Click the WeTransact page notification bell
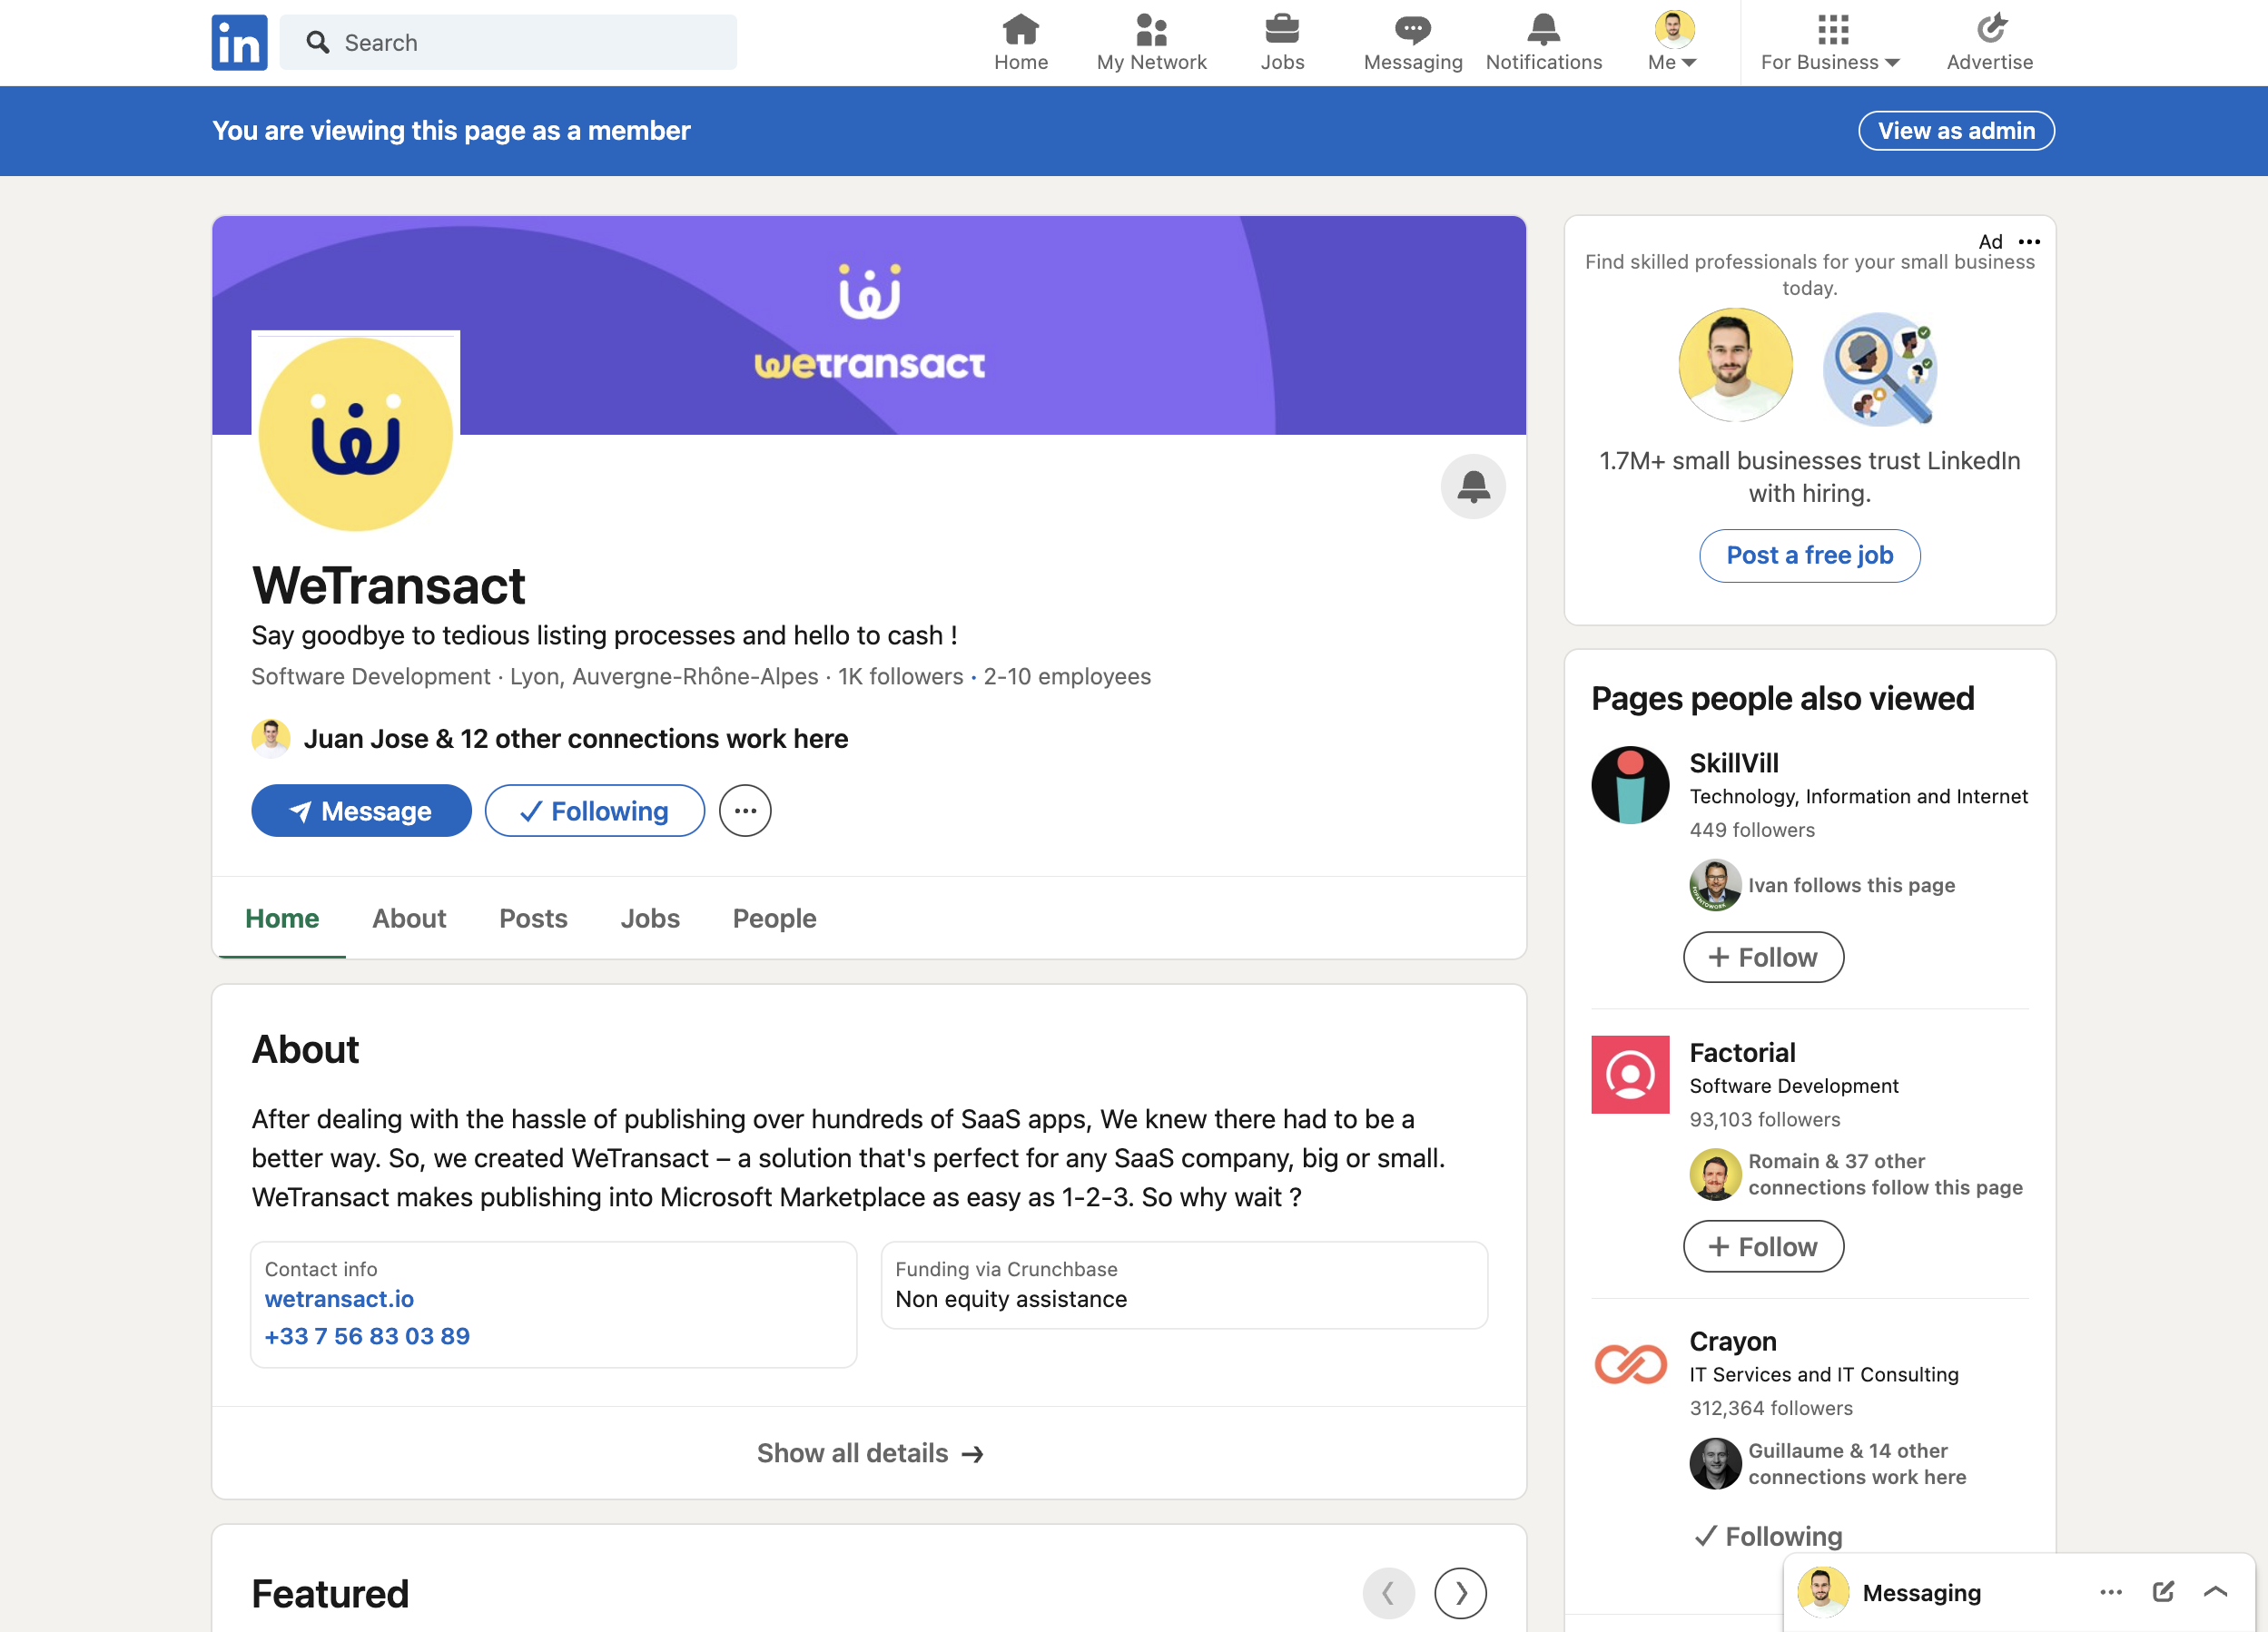2268x1632 pixels. [1473, 487]
